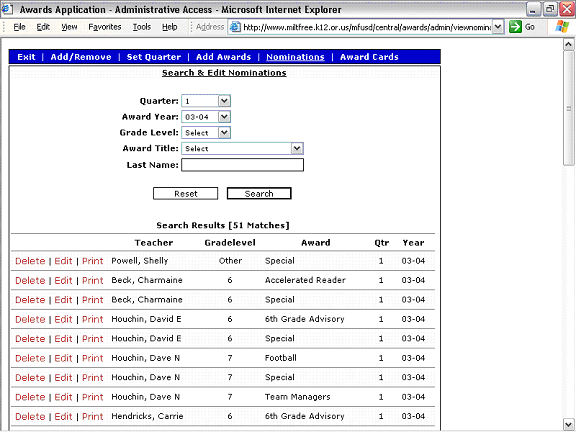Delete the Powell, Shelly nomination
Image resolution: width=576 pixels, height=432 pixels.
pos(30,261)
